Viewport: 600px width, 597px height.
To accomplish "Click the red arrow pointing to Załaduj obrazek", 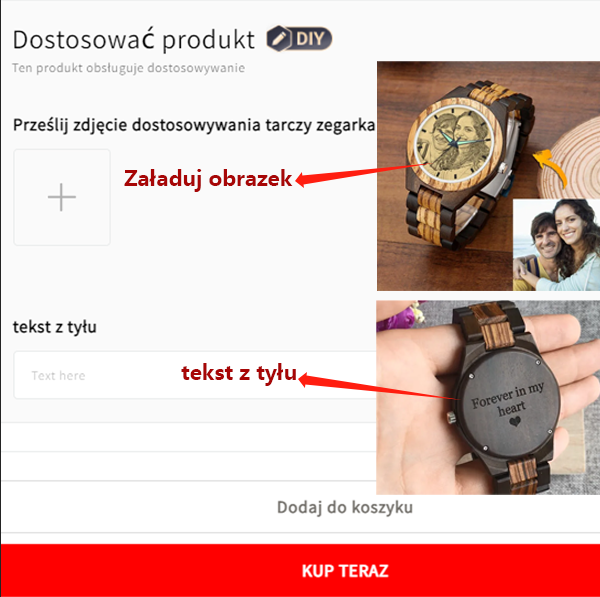I will pyautogui.click(x=362, y=175).
